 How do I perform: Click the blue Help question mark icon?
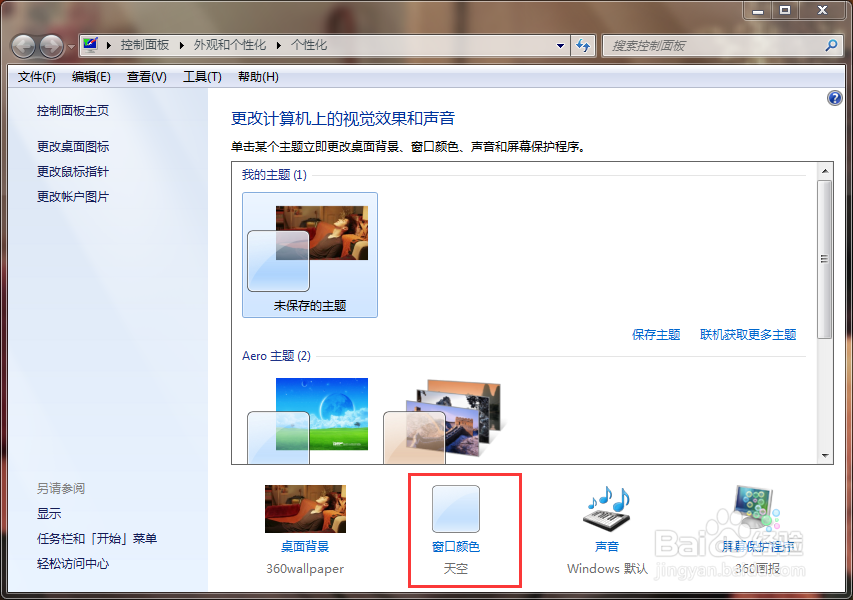pos(835,97)
